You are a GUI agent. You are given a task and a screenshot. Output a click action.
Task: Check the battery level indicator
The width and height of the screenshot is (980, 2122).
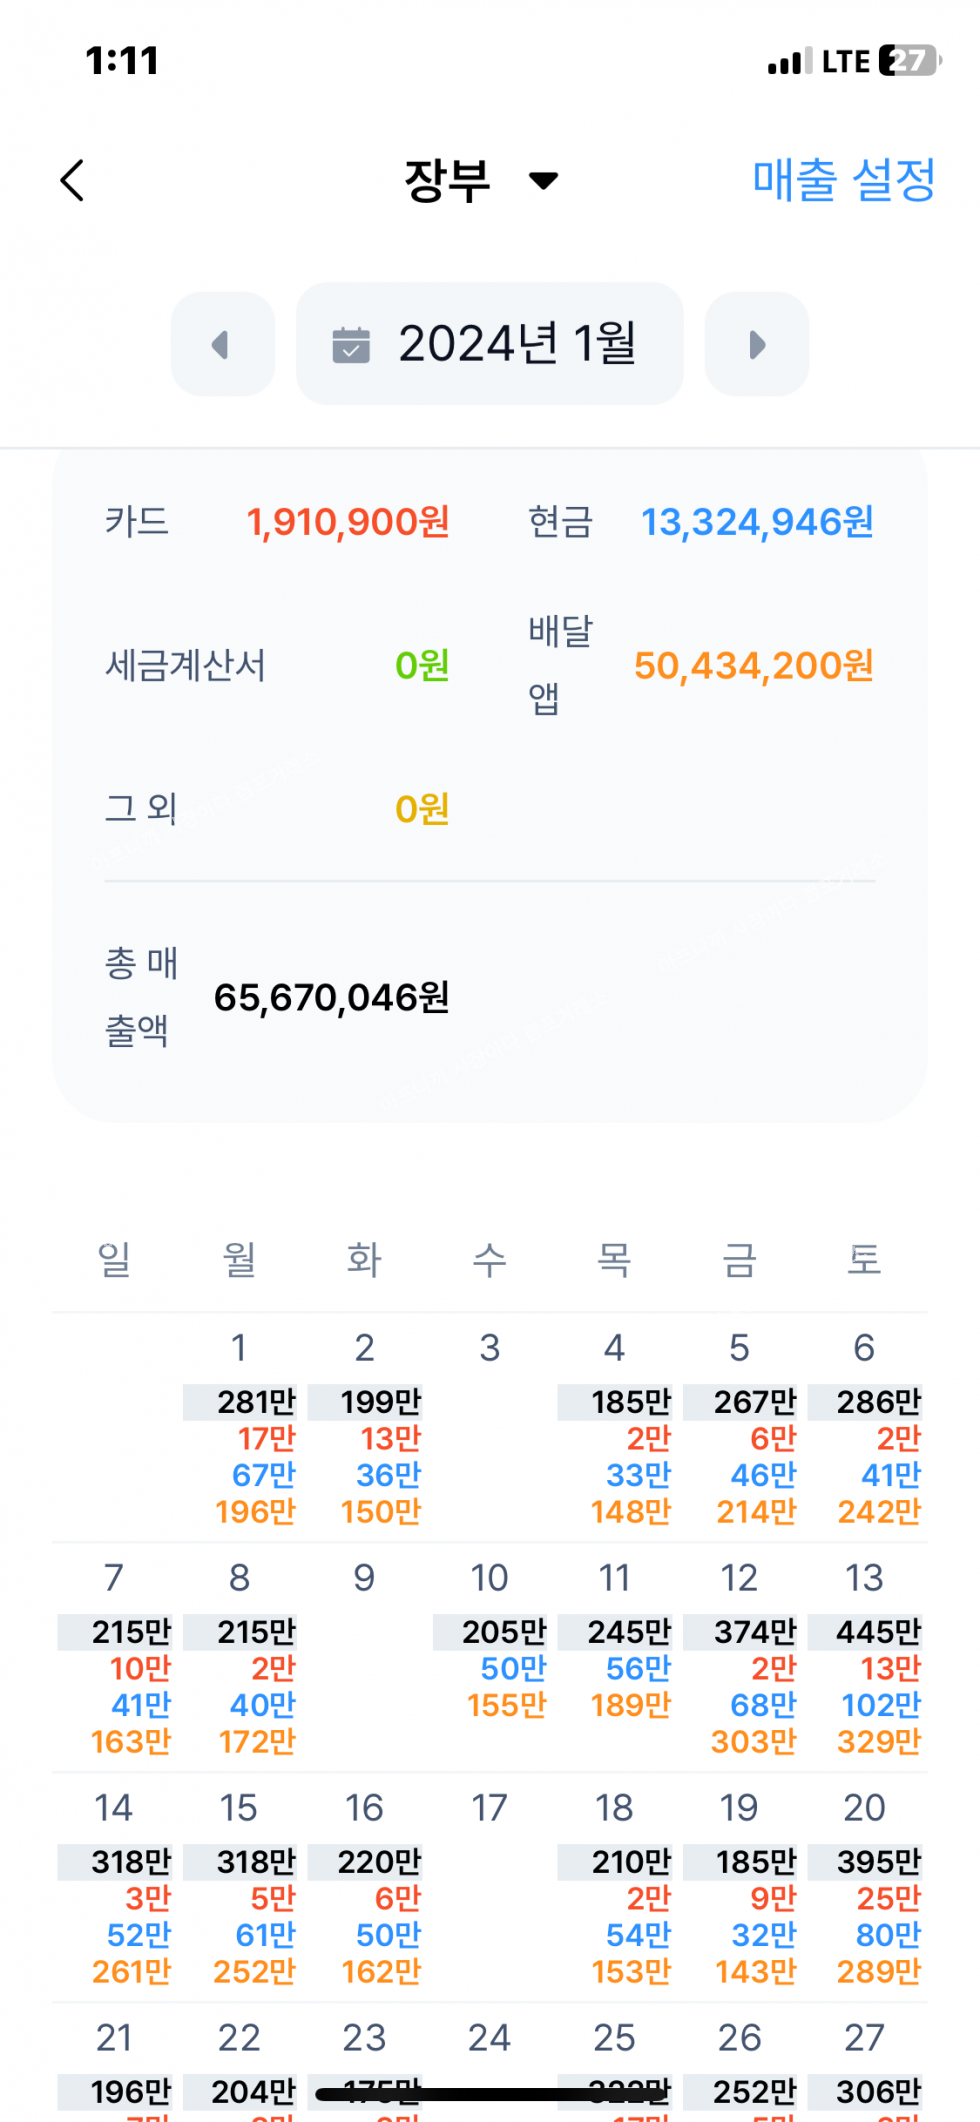[x=909, y=61]
